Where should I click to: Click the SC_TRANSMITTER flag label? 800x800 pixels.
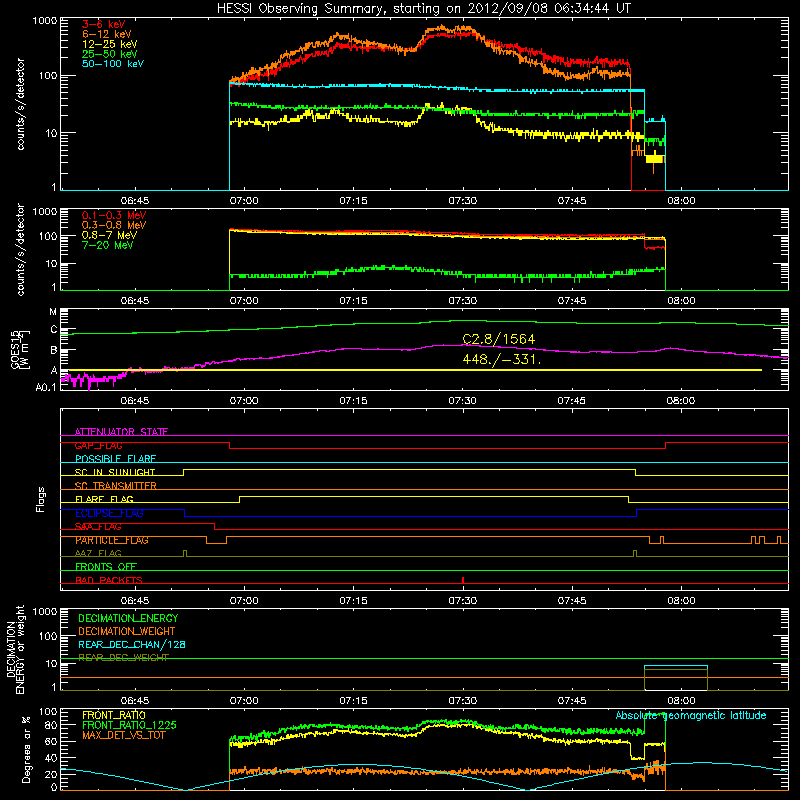[115, 486]
